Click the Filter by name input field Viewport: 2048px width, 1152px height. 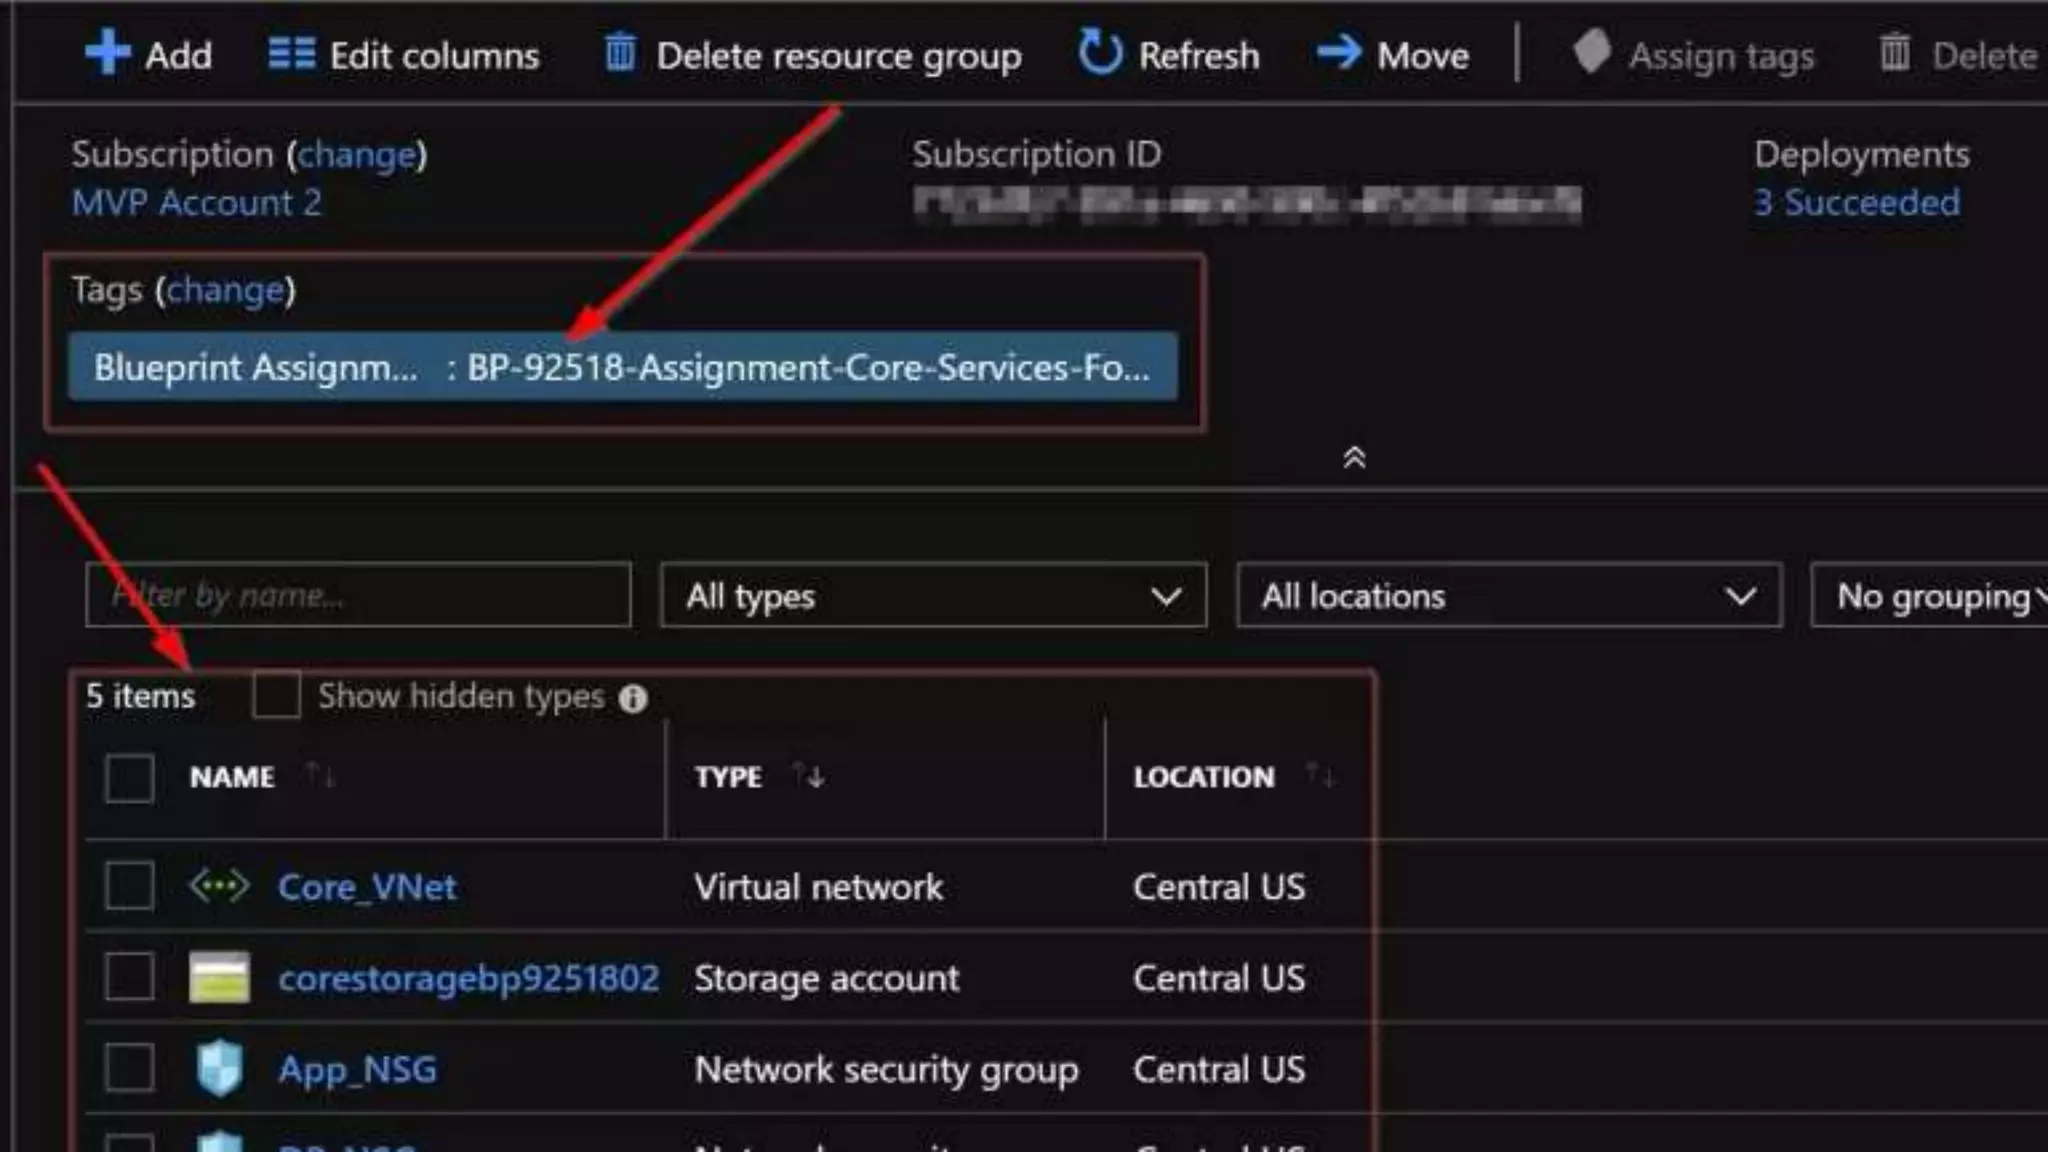[358, 596]
